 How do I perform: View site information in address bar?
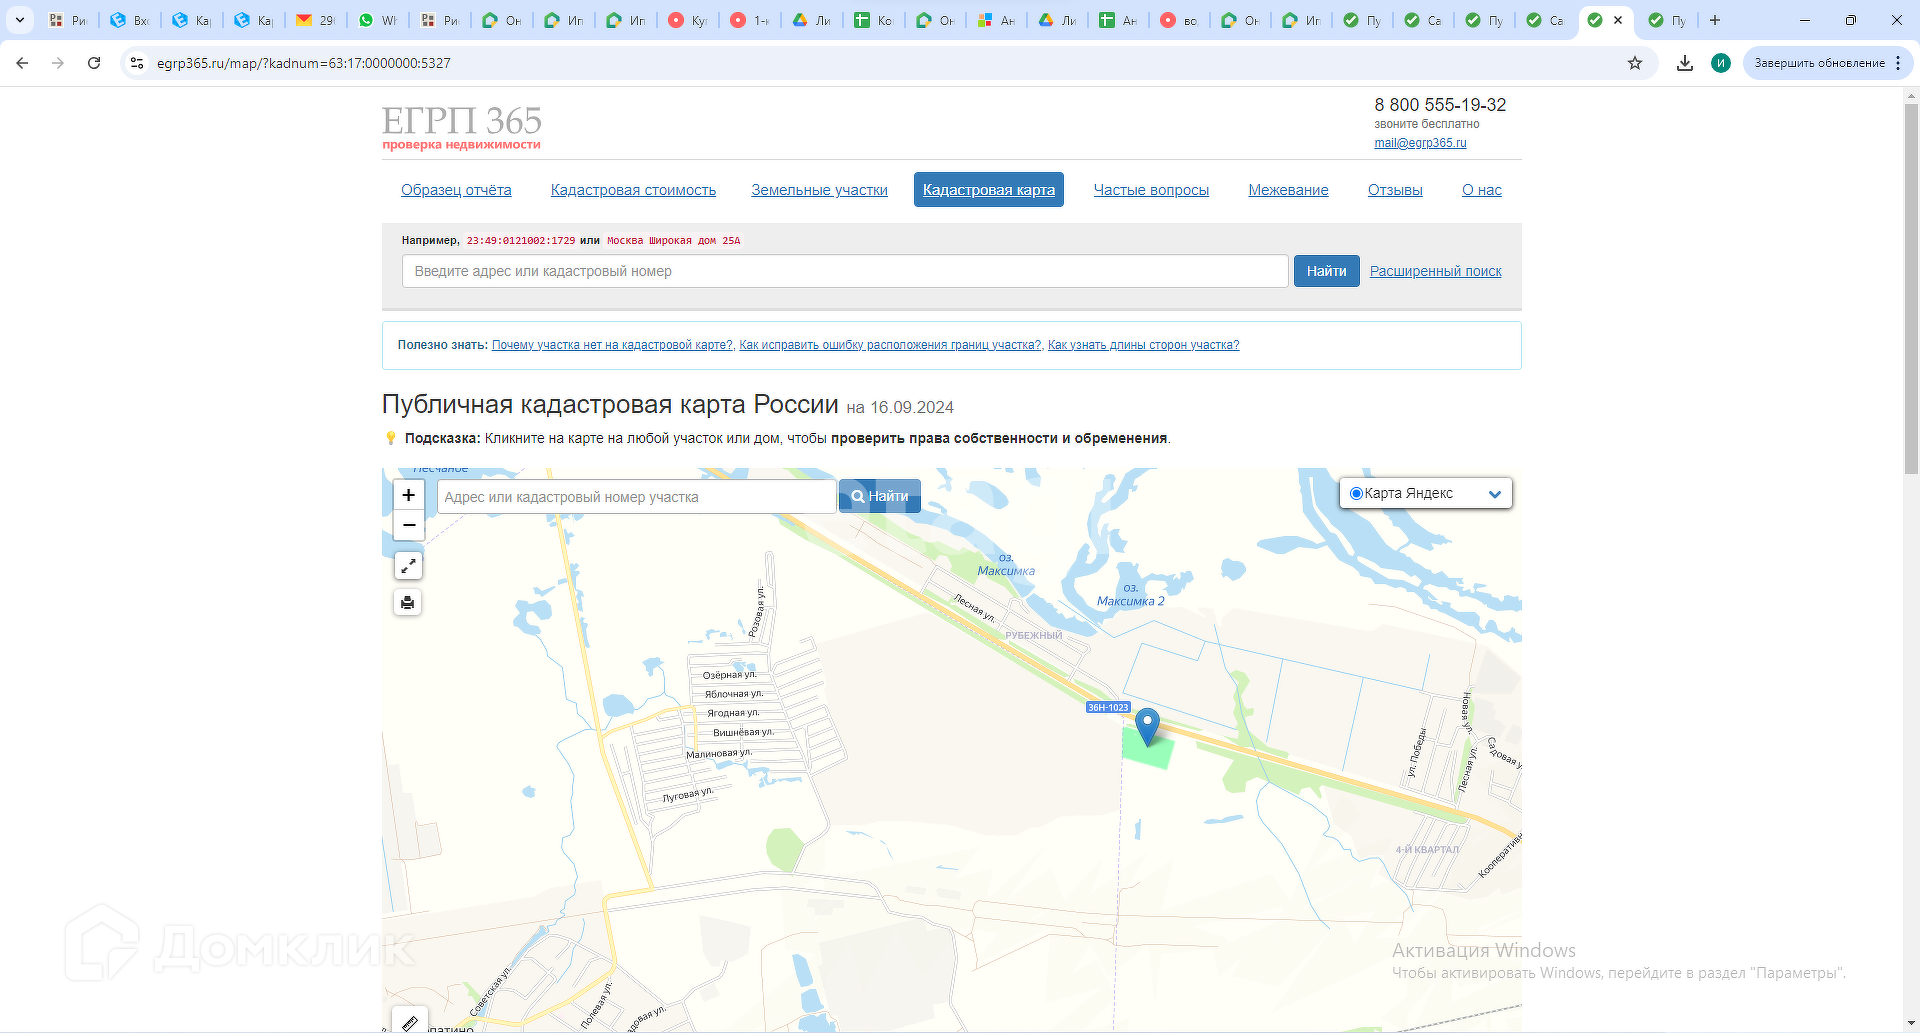pyautogui.click(x=137, y=63)
